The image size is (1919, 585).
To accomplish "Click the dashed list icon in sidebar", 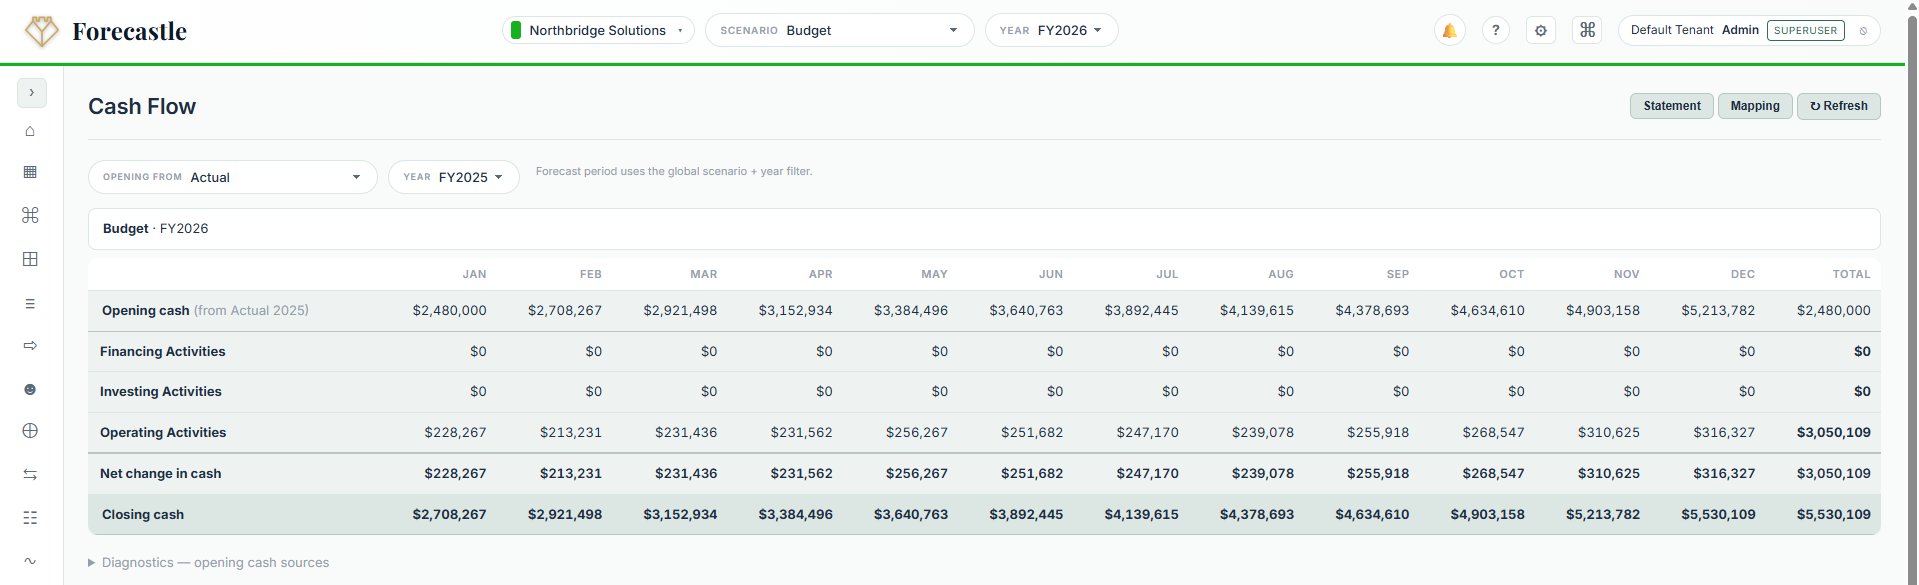I will [x=30, y=517].
